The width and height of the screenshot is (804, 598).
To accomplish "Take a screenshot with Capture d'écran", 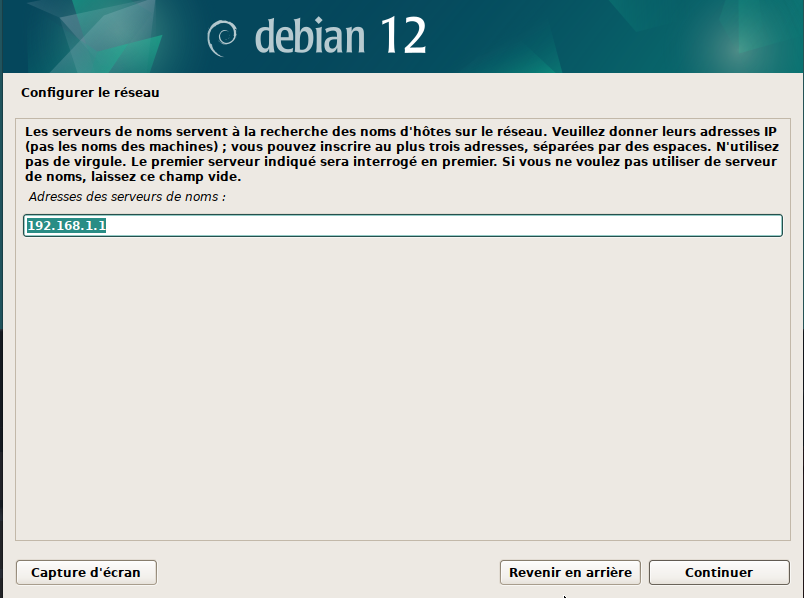I will (x=86, y=572).
